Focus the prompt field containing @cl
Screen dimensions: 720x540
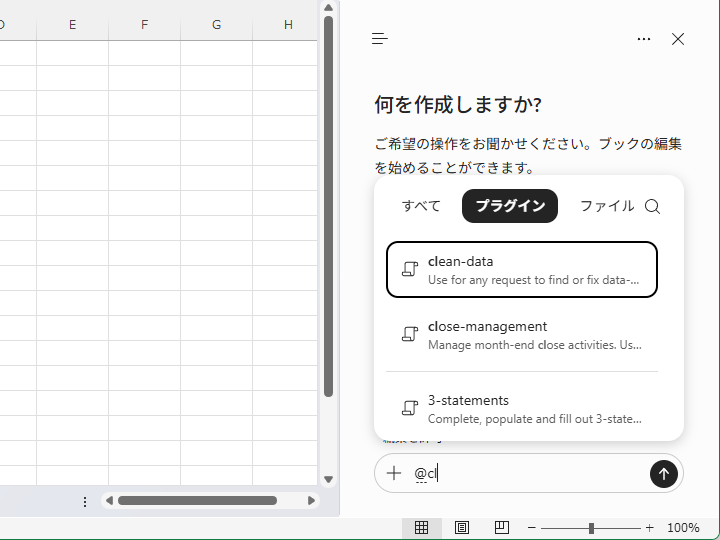(x=528, y=473)
